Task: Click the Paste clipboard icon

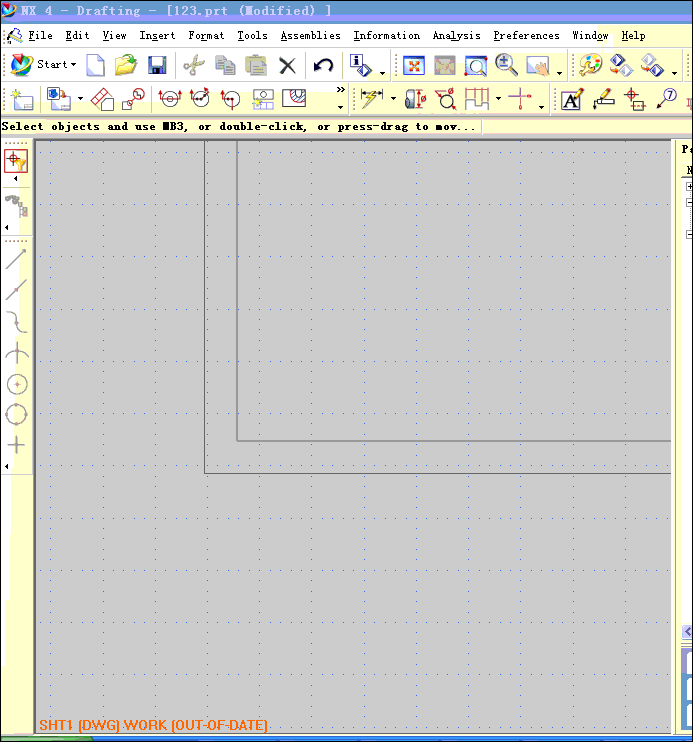Action: pos(256,65)
